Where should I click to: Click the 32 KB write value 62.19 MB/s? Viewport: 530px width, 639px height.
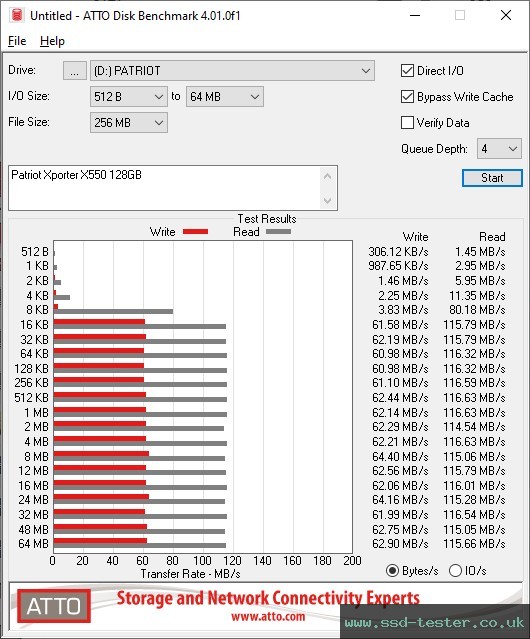(x=400, y=339)
